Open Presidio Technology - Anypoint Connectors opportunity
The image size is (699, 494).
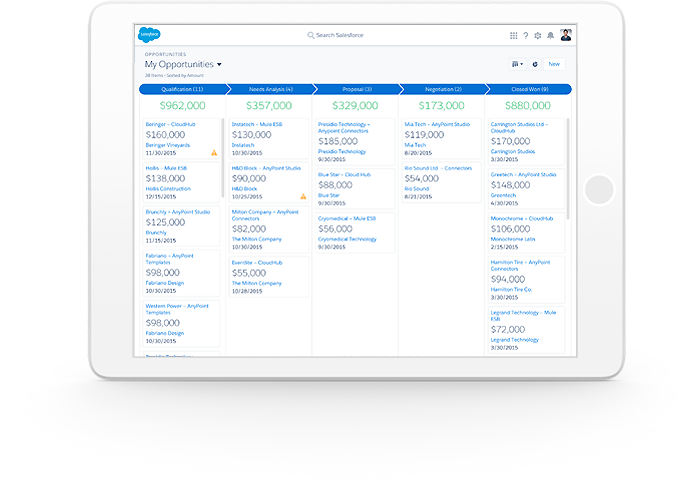pos(344,128)
